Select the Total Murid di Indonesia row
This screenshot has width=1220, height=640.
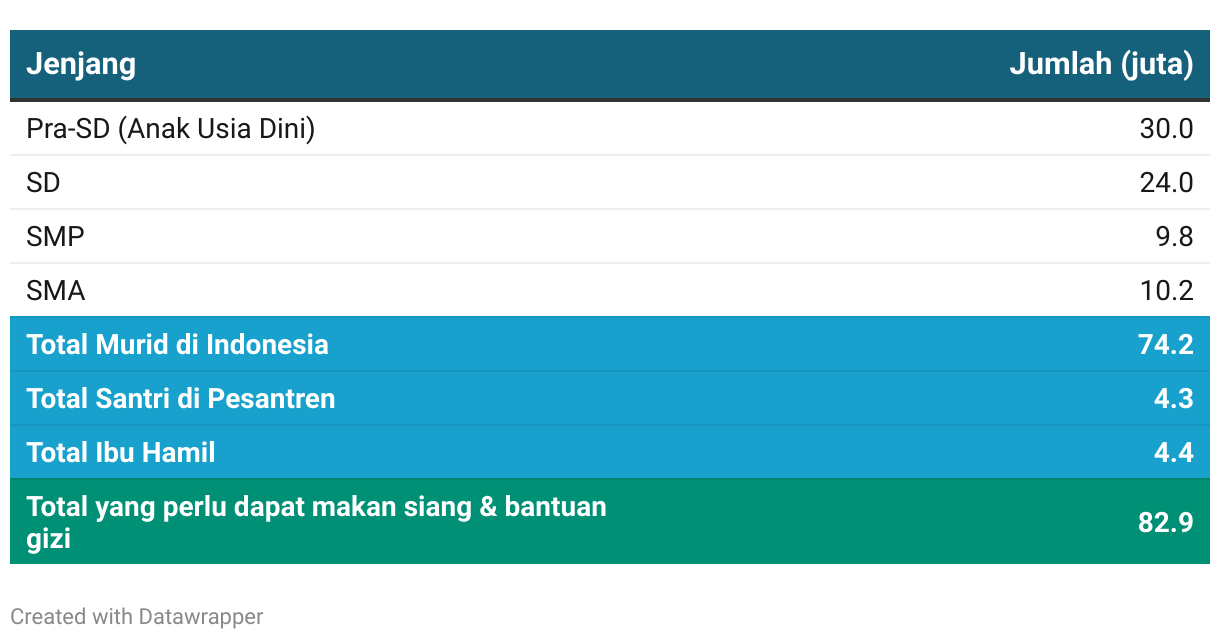[x=610, y=344]
